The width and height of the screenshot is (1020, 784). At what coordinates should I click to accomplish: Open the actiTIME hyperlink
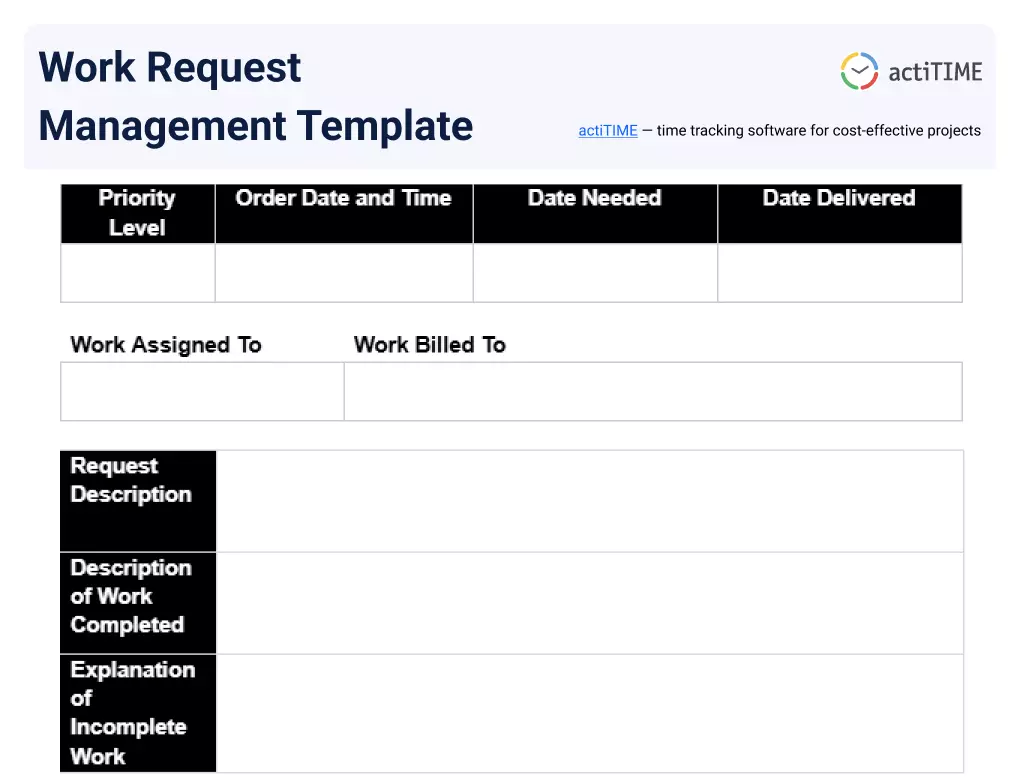coord(607,130)
